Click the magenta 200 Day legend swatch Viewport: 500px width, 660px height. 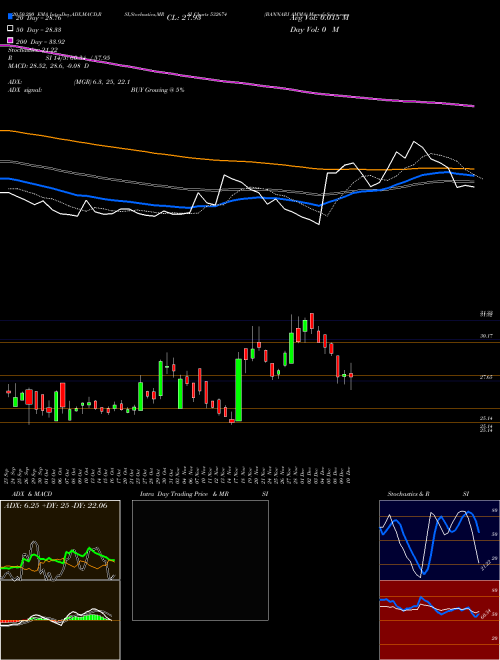10,41
